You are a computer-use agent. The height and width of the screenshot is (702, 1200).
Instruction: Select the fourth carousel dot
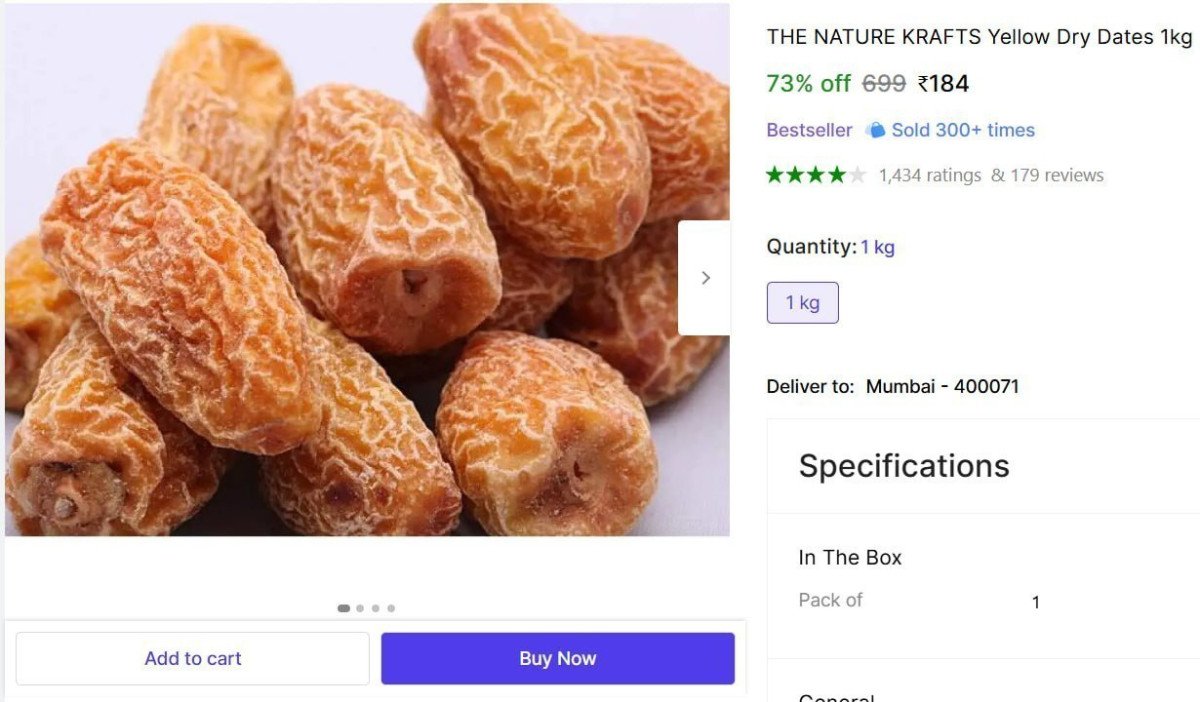(391, 607)
